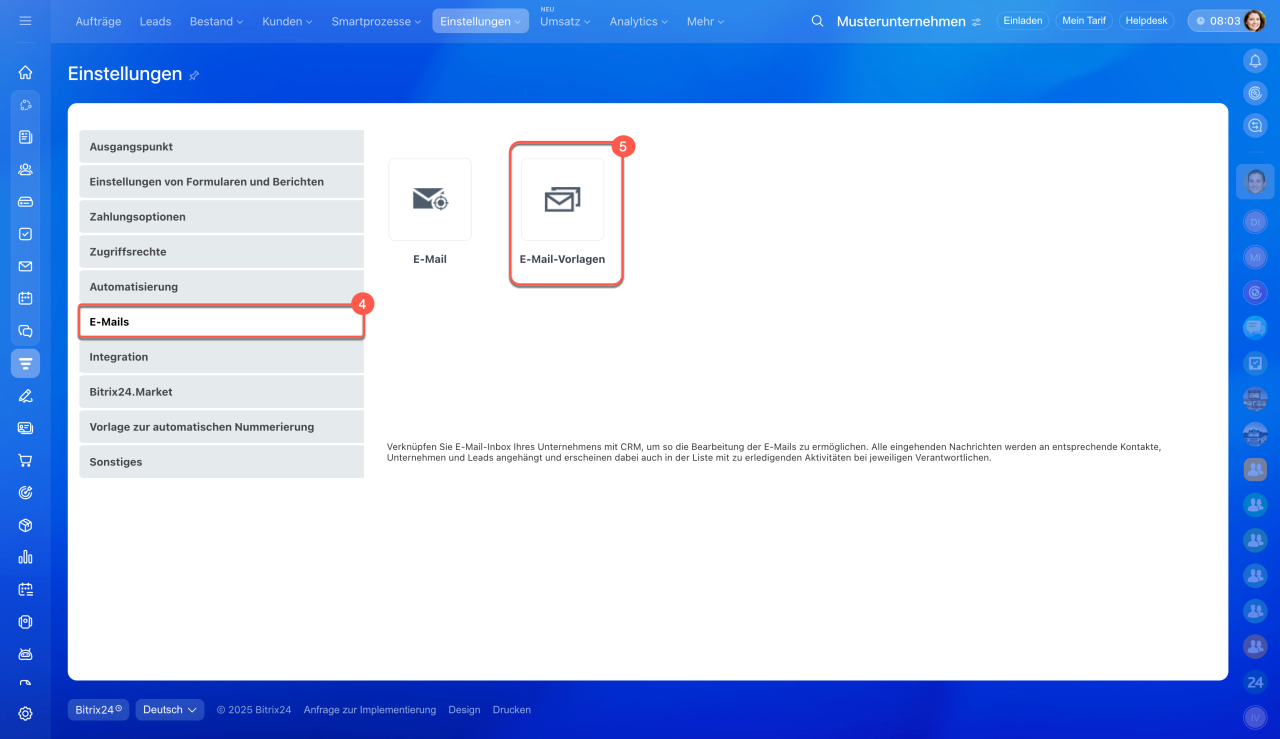Image resolution: width=1280 pixels, height=739 pixels.
Task: Expand the Bestand dropdown menu
Action: [216, 21]
